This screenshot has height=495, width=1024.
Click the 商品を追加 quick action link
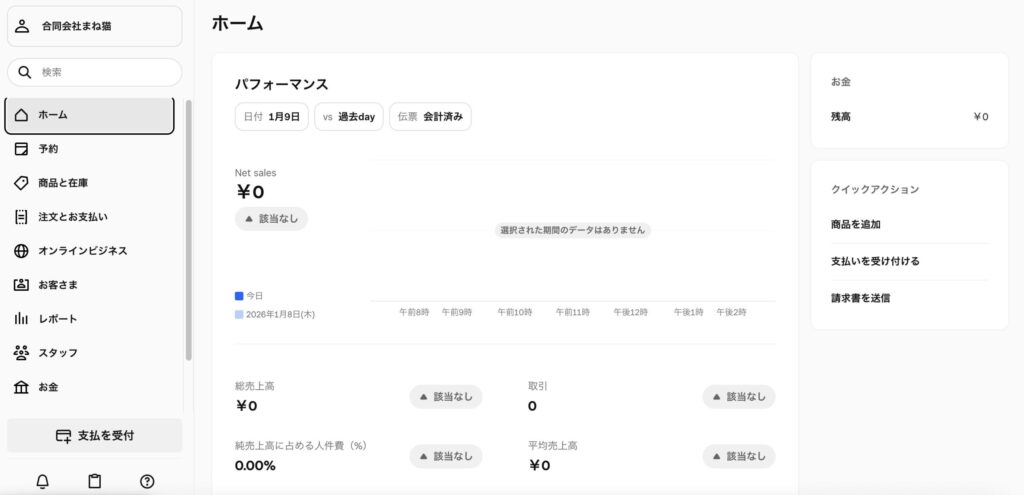[856, 225]
